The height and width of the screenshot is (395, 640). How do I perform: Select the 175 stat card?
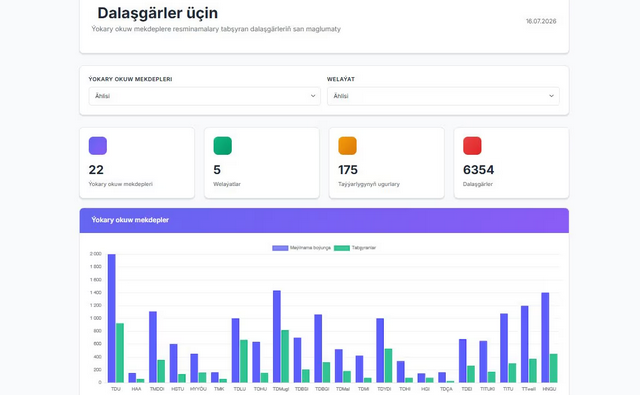tap(387, 163)
